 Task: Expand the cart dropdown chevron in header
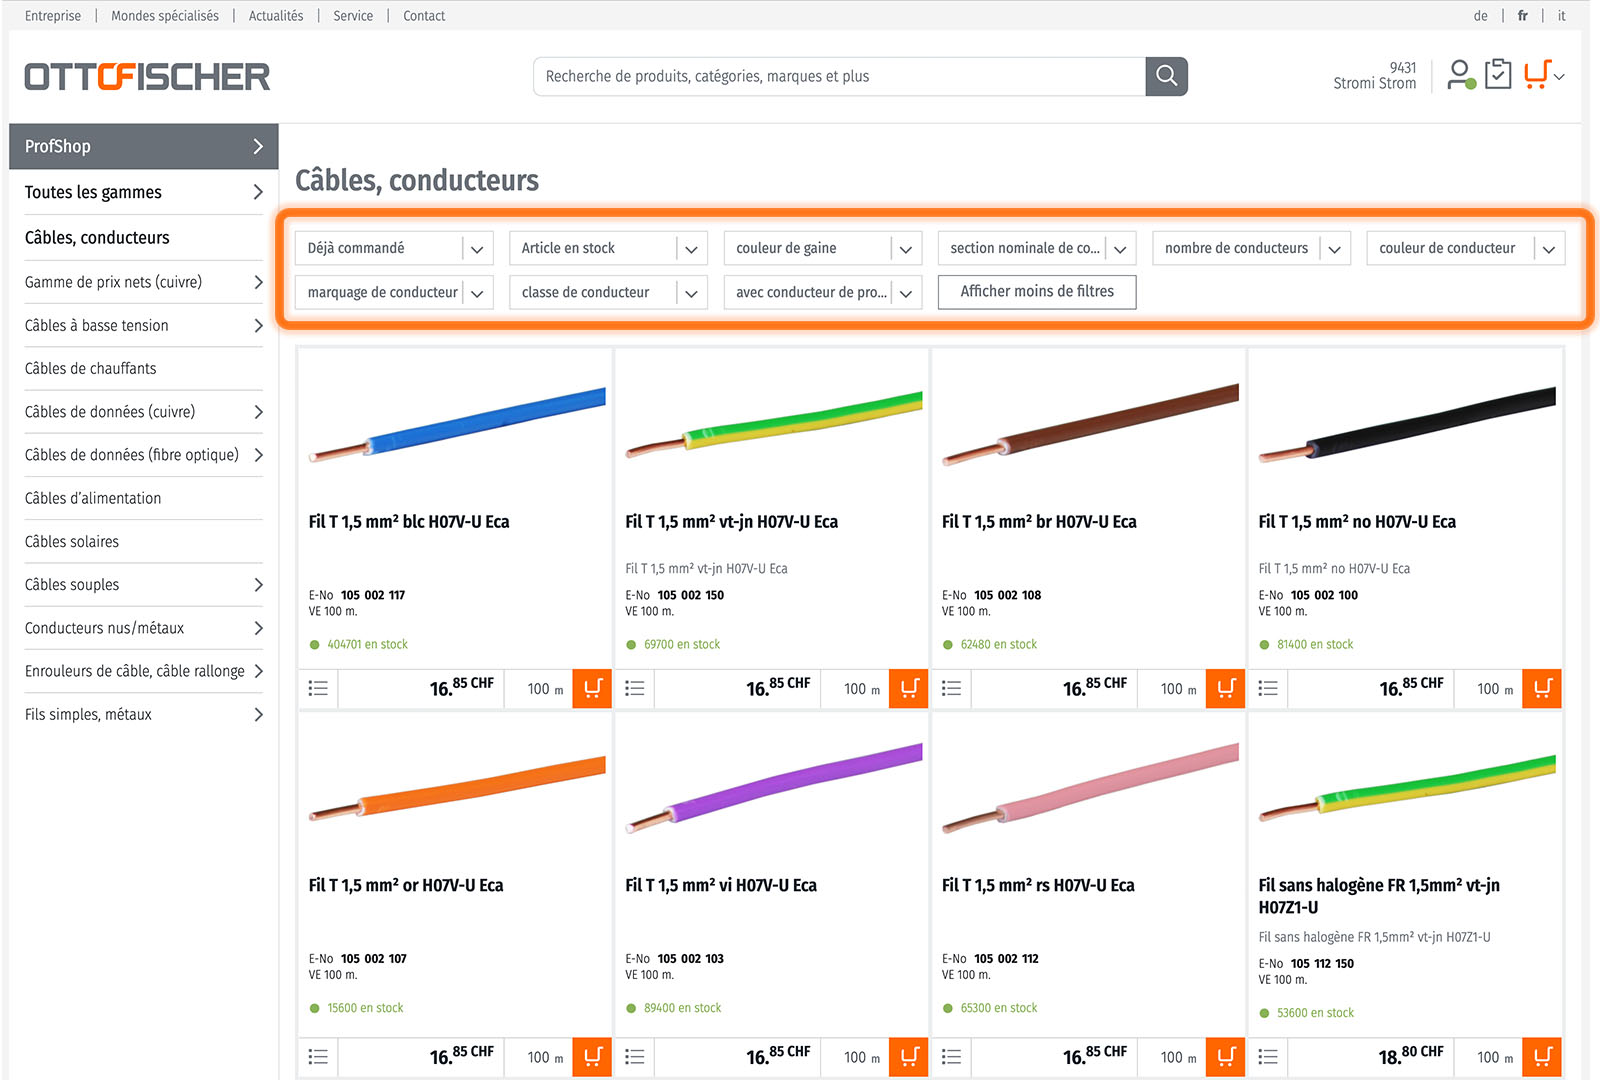click(1559, 77)
